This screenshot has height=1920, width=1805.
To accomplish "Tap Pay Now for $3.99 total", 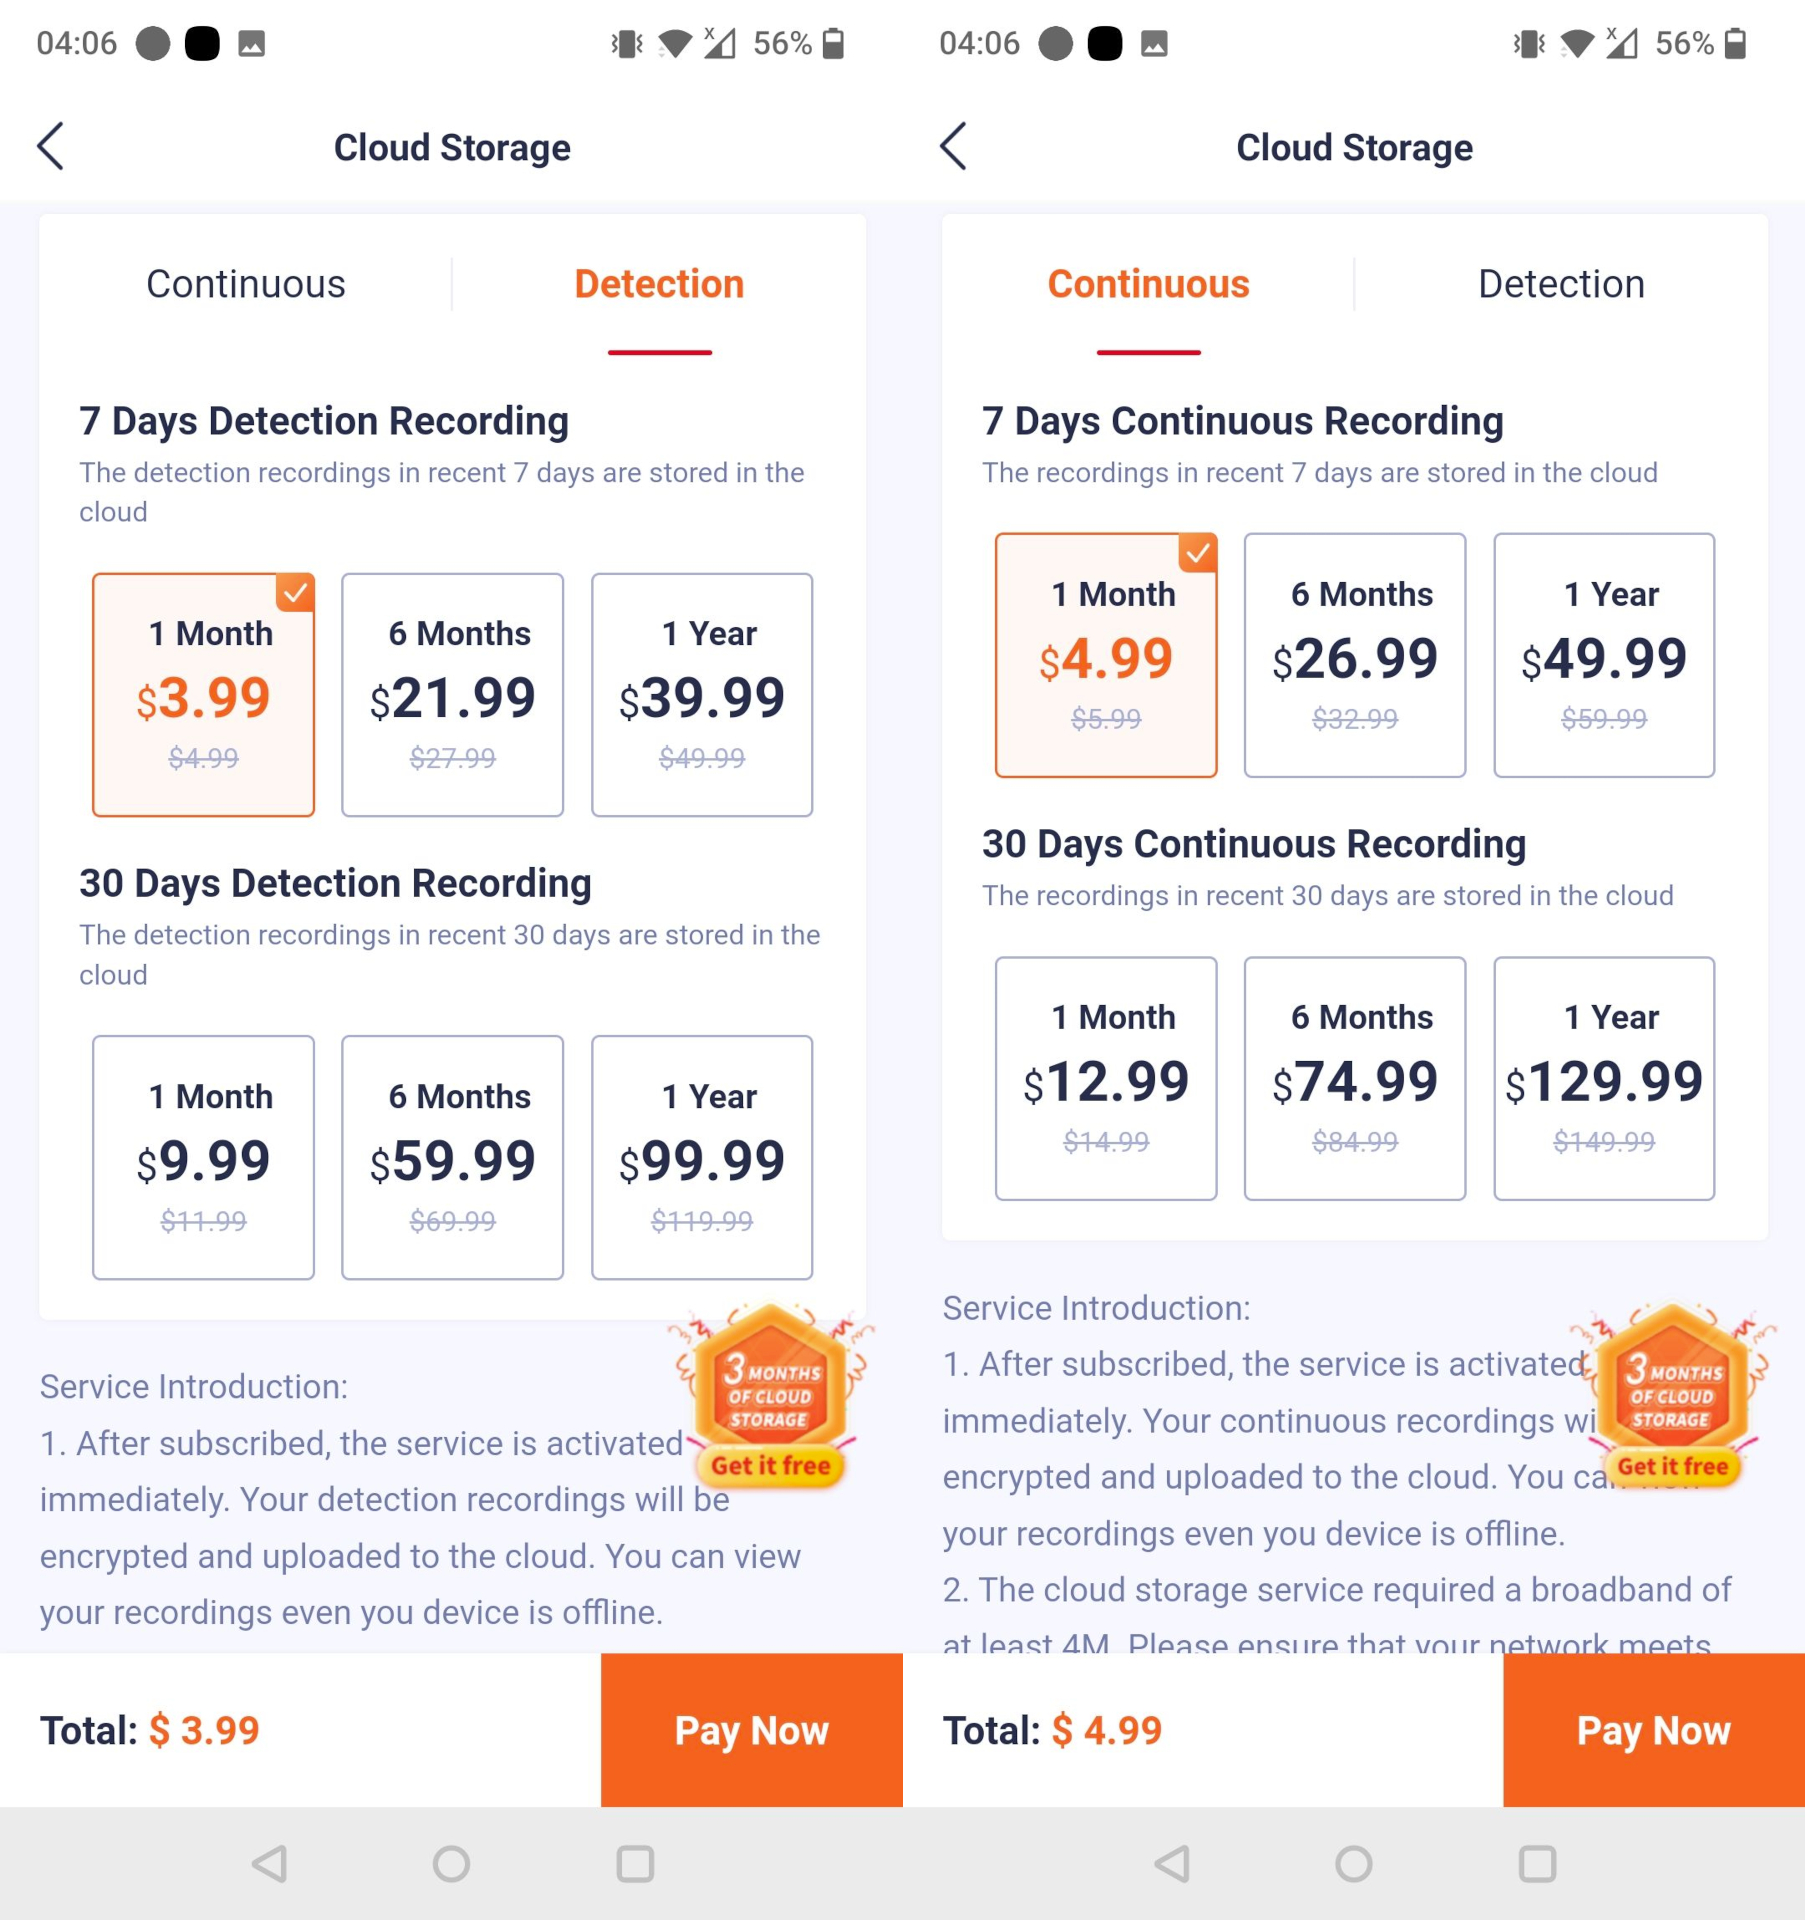I will (751, 1730).
